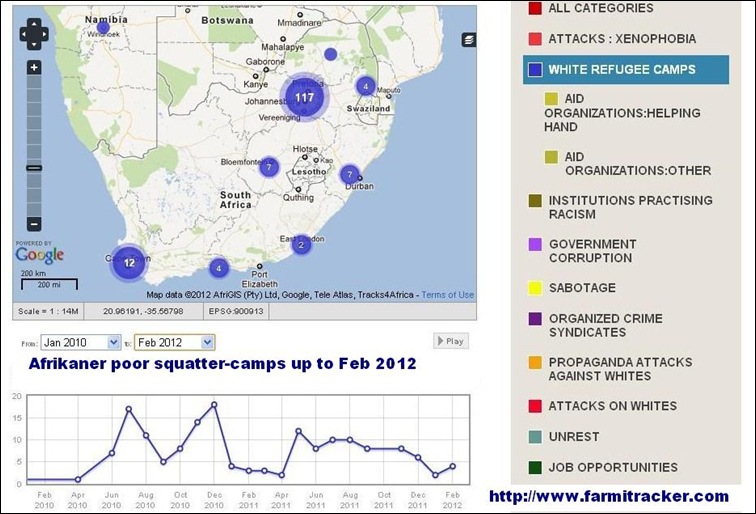756x514 pixels.
Task: Click the yellow SABOTAGE color swatch
Action: [535, 288]
